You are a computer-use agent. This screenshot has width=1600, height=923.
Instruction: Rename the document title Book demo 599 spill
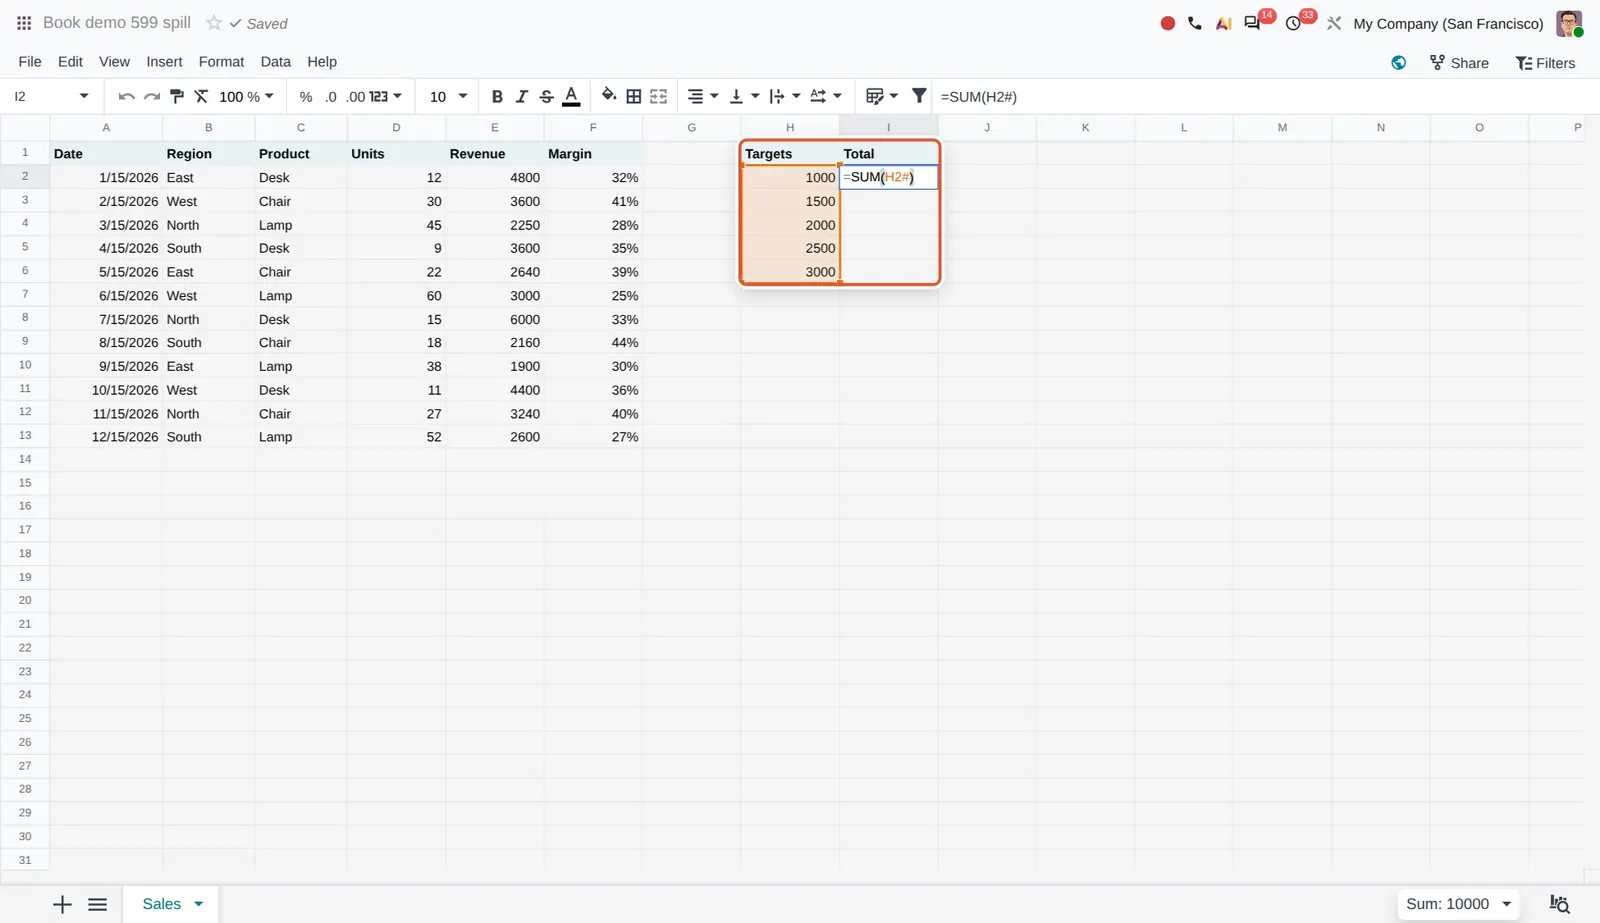coord(117,23)
